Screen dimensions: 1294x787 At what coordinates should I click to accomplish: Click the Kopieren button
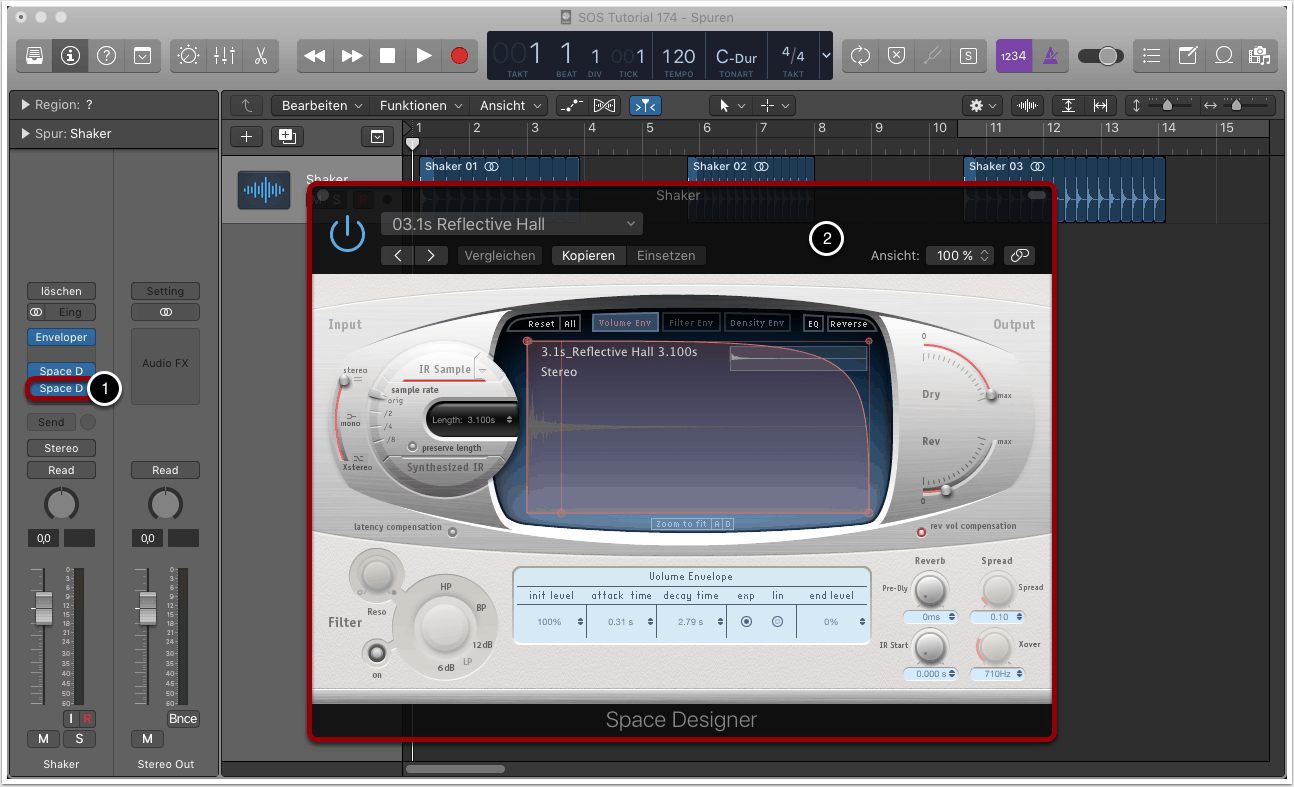pos(588,256)
